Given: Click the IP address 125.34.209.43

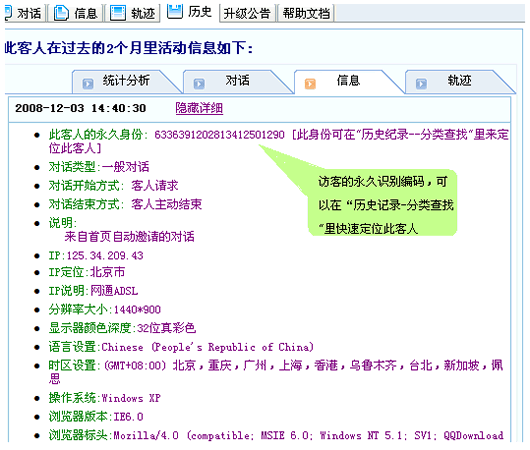Looking at the screenshot, I should tap(105, 255).
